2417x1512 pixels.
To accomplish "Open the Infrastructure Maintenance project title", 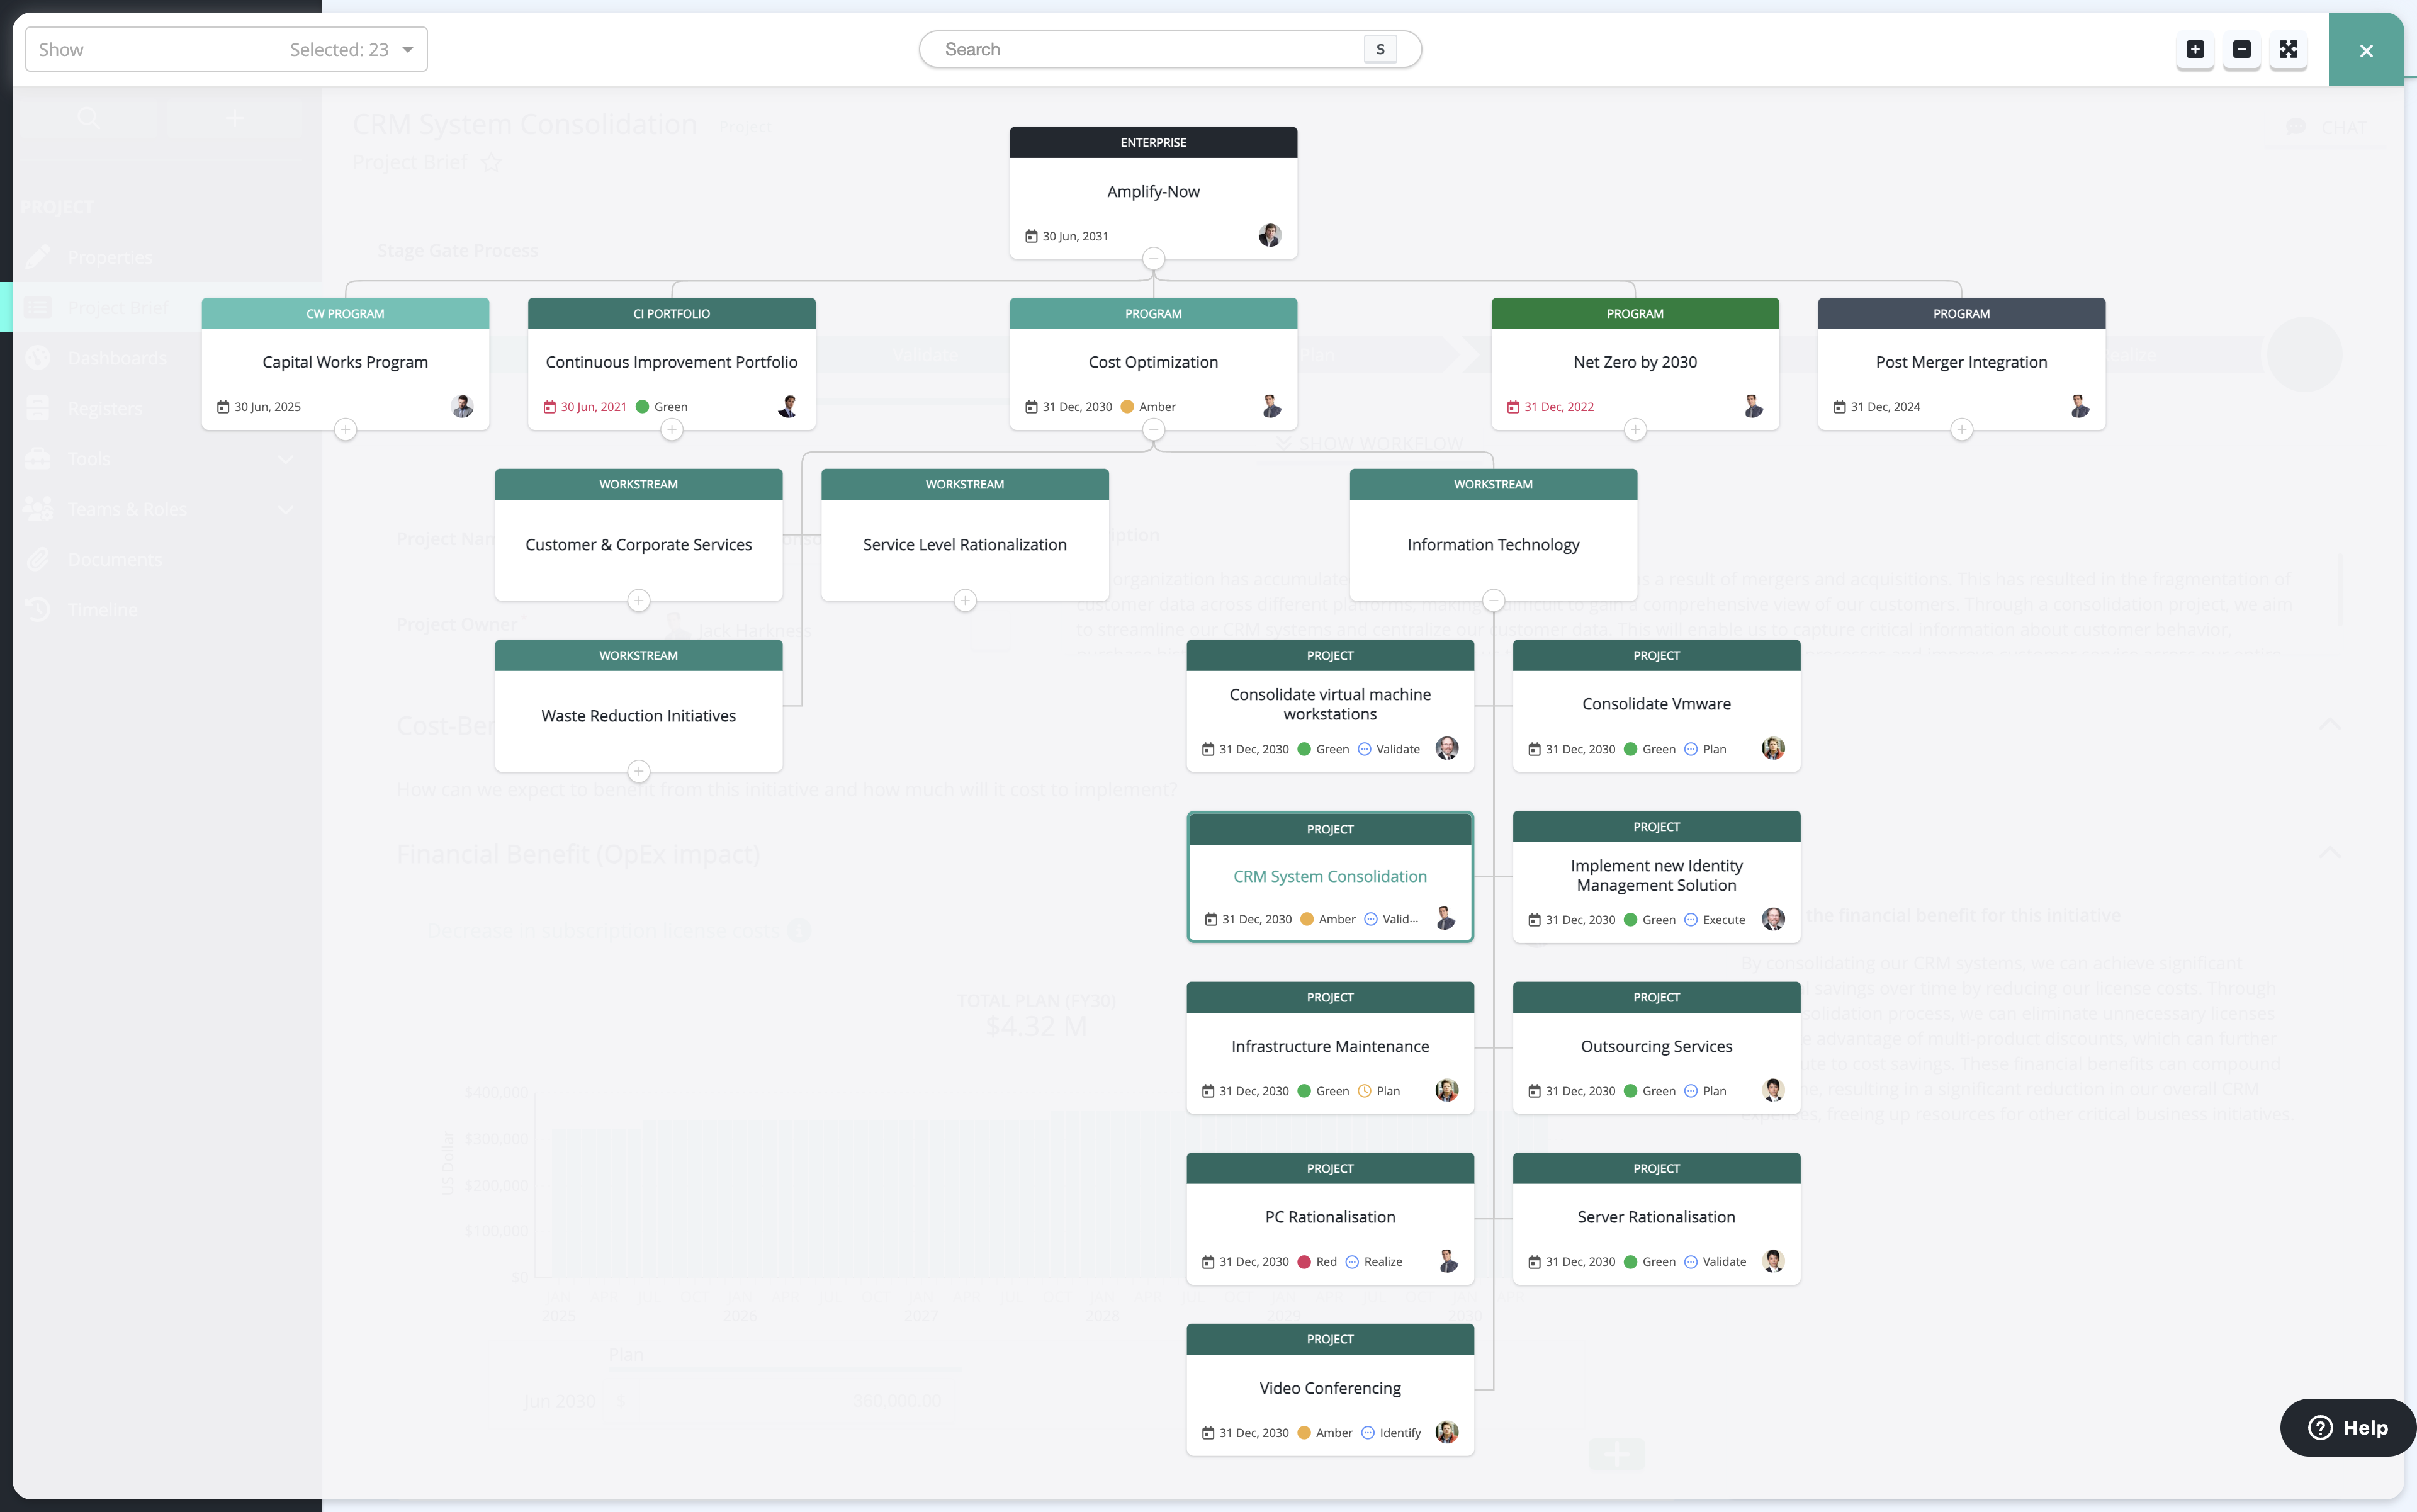I will (x=1330, y=1046).
